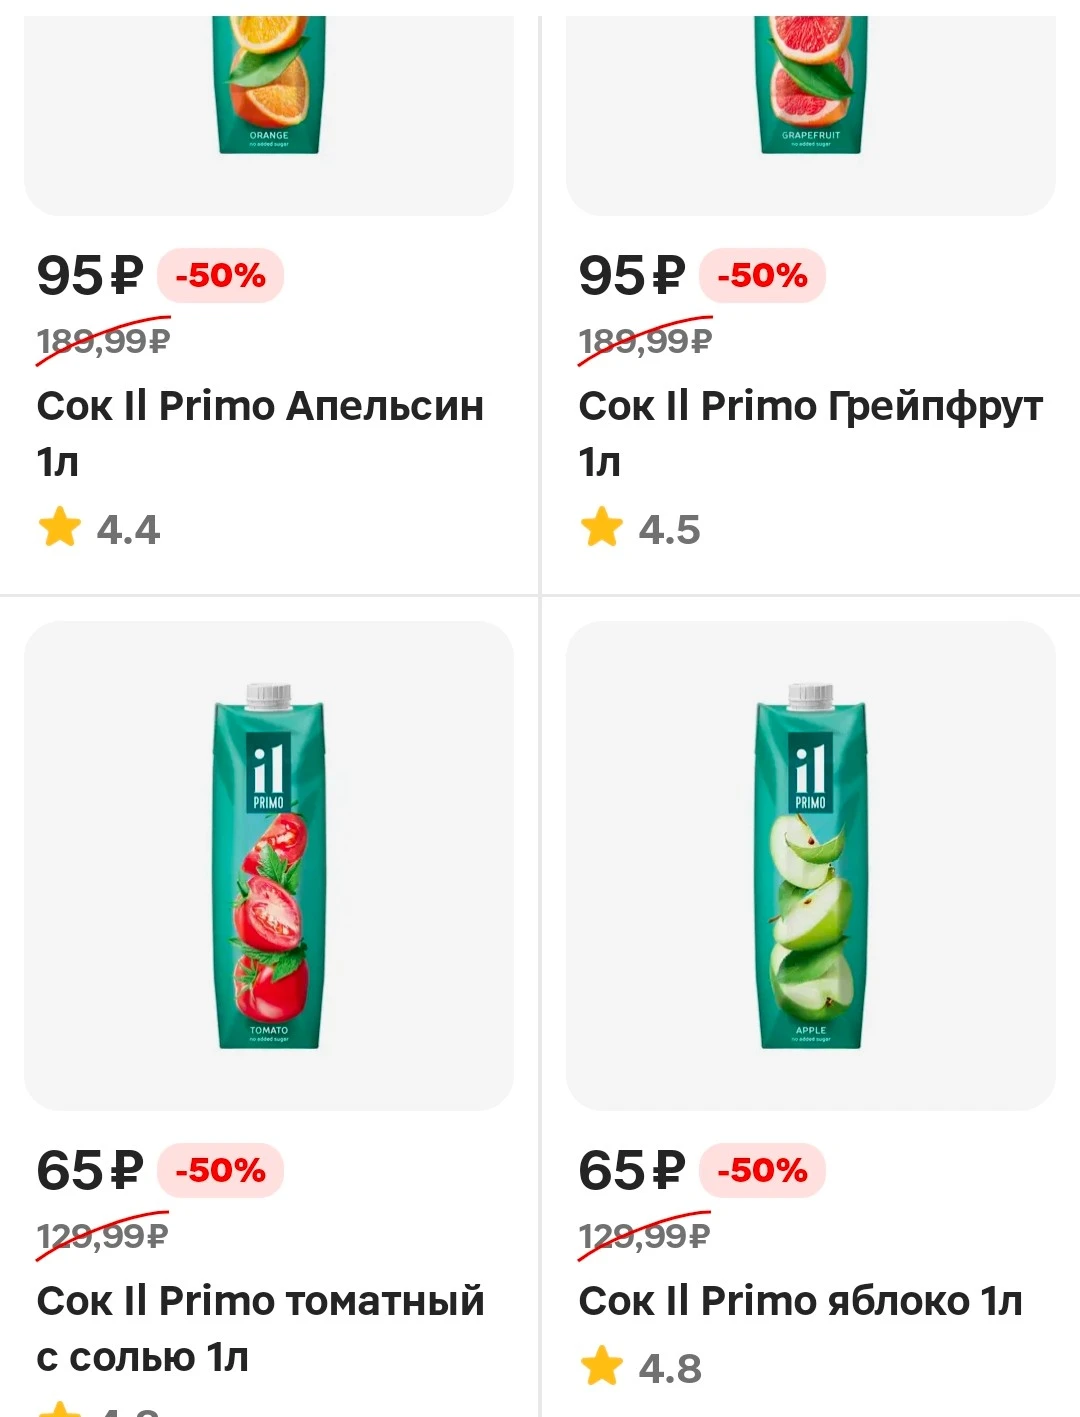
Task: Open the tomato juice carton image
Action: (x=269, y=866)
